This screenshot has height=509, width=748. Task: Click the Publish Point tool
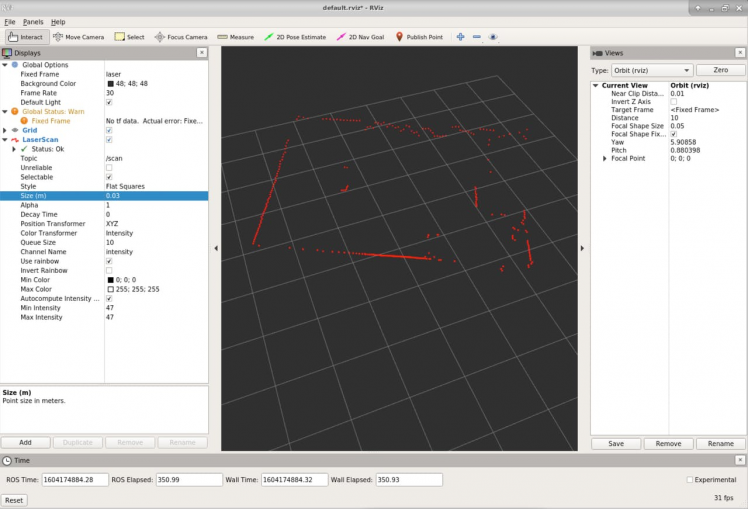click(419, 37)
